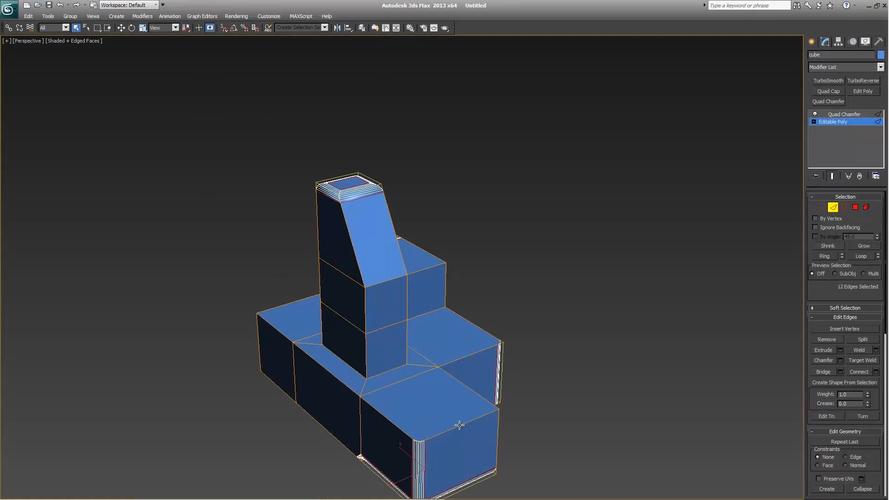
Task: Activate the Select and Rotate tool
Action: (x=132, y=28)
